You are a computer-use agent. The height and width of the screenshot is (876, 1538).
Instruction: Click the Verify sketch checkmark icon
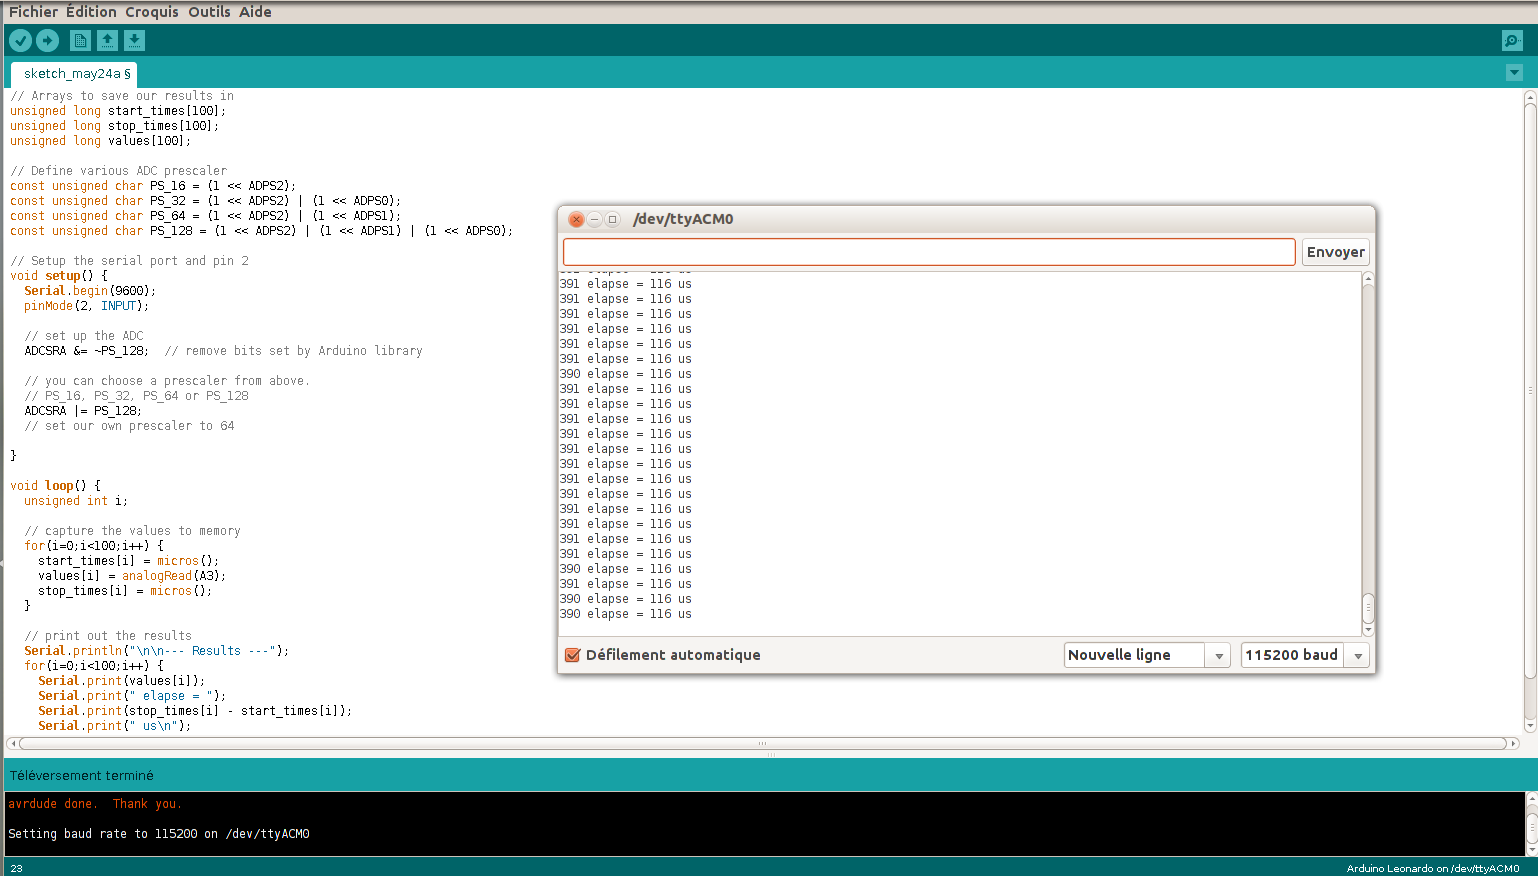tap(20, 40)
